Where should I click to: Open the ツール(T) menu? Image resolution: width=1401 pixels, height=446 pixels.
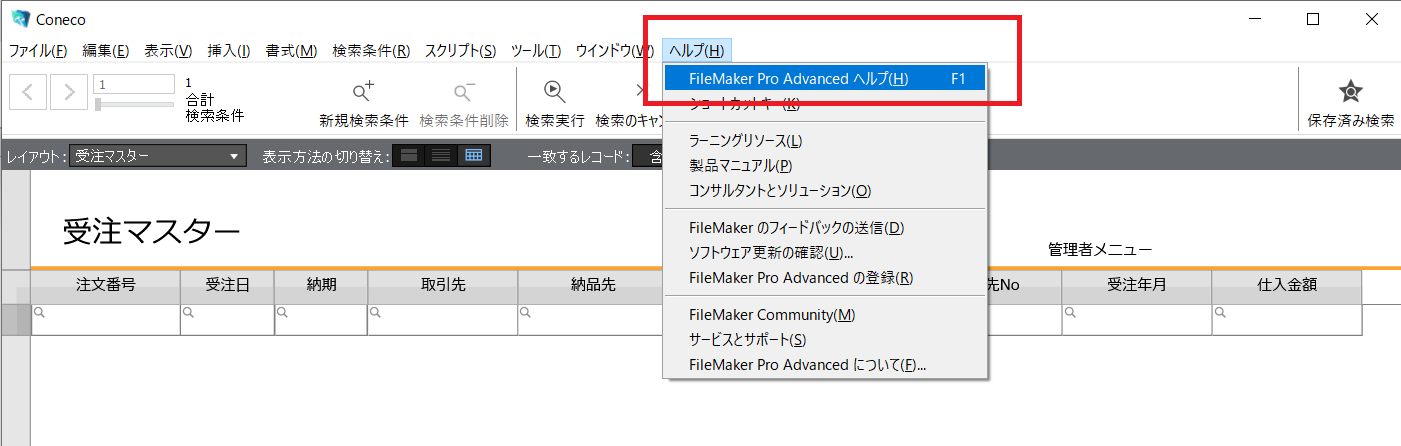(536, 50)
